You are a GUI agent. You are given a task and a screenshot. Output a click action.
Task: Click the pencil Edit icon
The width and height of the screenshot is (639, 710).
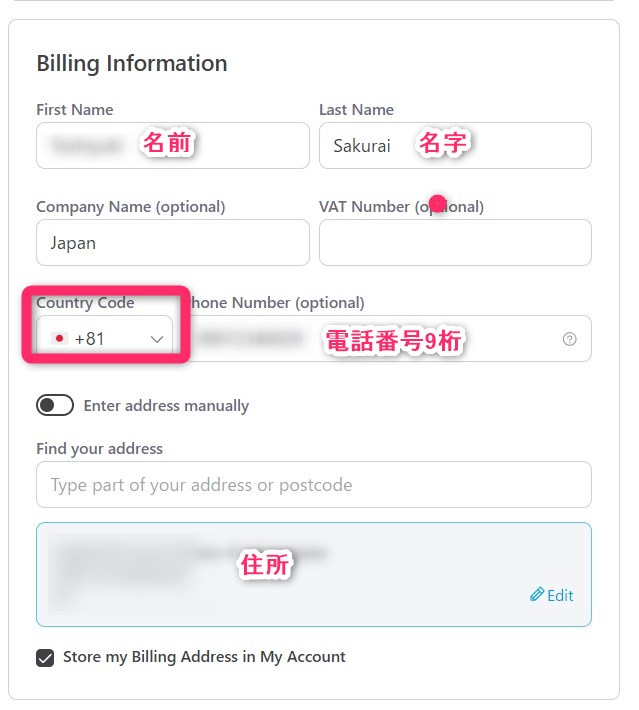coord(537,595)
